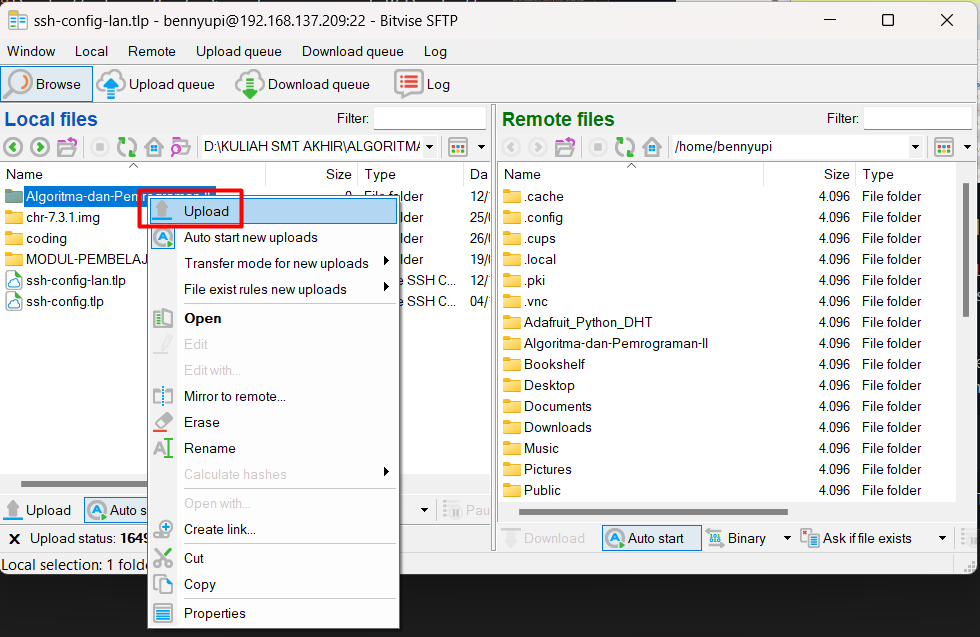Screen dimensions: 980x637
Task: Choose Properties from context menu
Action: pos(274,613)
